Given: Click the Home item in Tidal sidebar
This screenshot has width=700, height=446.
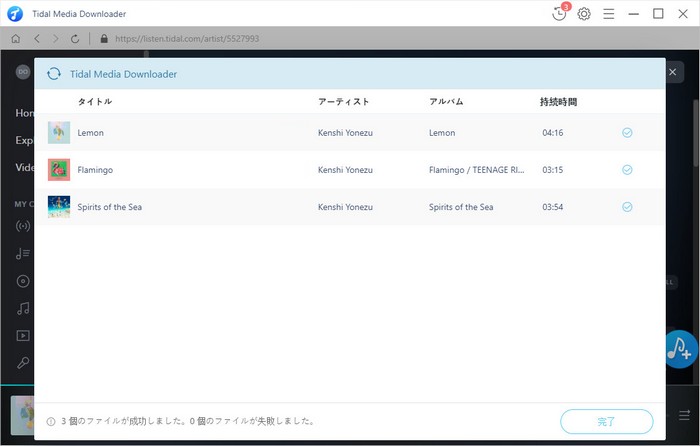Looking at the screenshot, I should (x=25, y=113).
